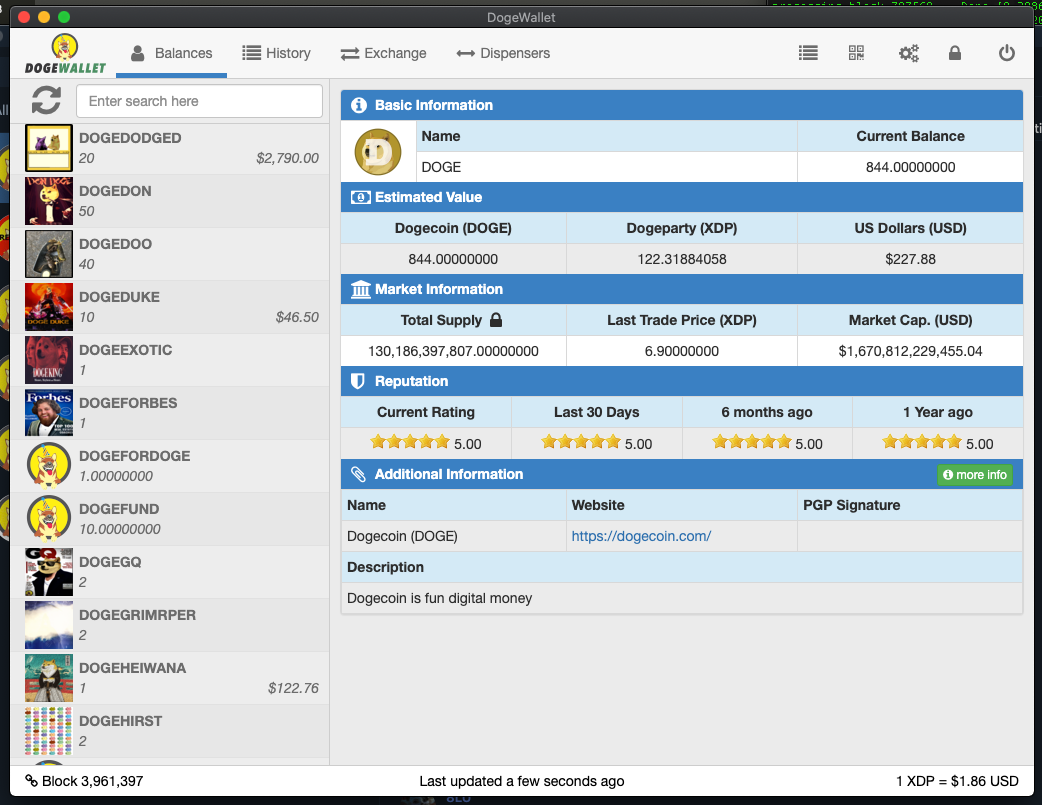Image resolution: width=1042 pixels, height=805 pixels.
Task: Open the Exchange tab
Action: point(383,53)
